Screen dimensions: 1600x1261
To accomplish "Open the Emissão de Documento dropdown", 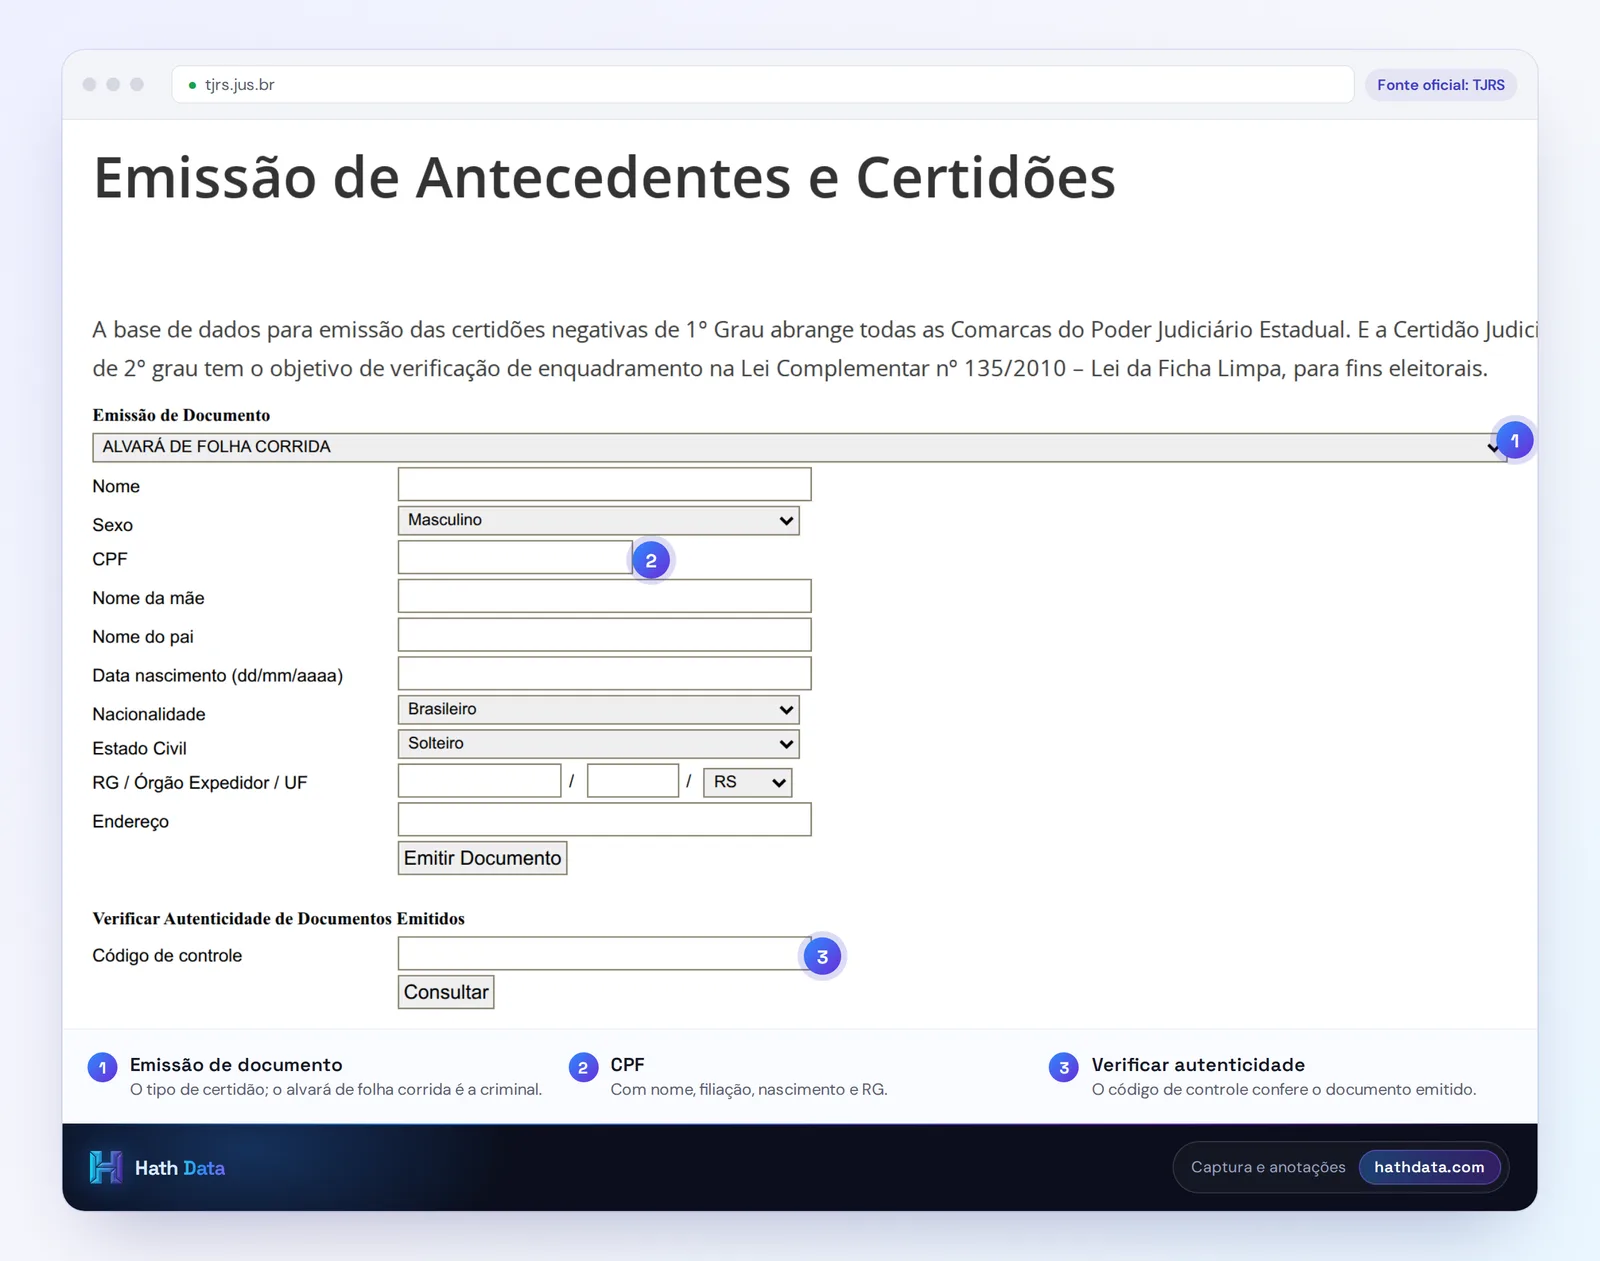I will (799, 447).
